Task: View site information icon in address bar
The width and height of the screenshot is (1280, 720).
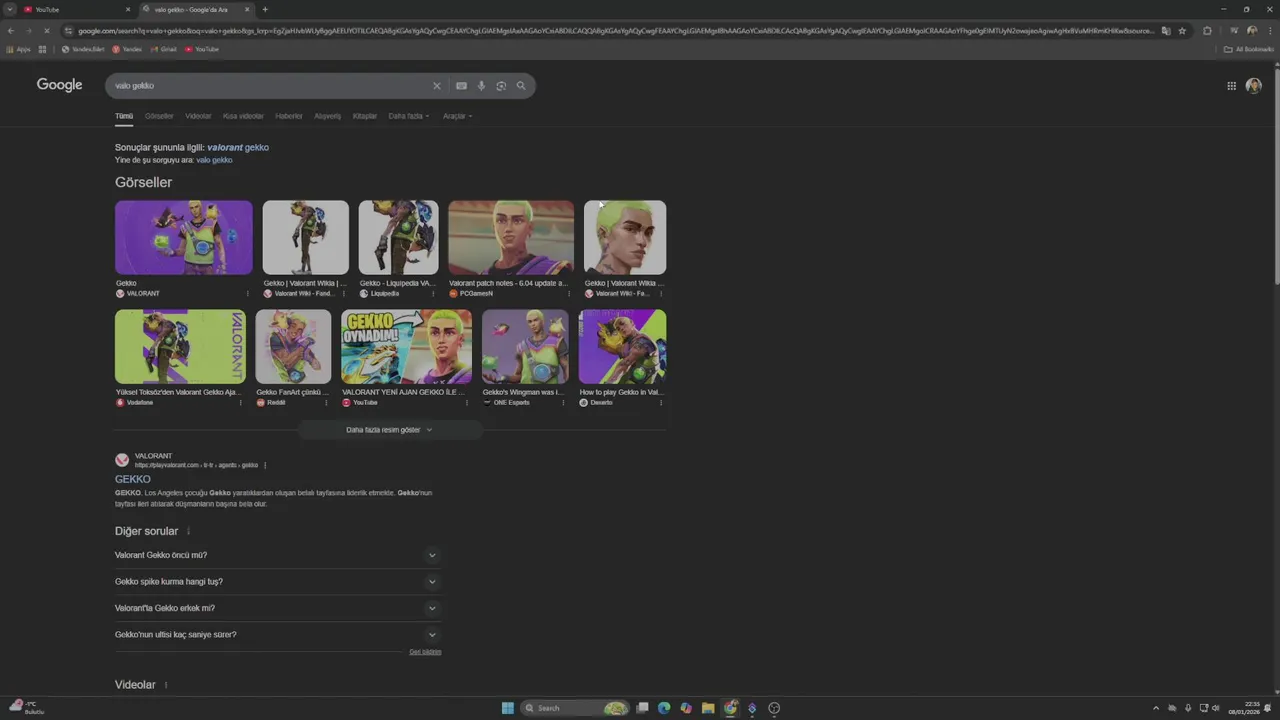Action: (x=69, y=31)
